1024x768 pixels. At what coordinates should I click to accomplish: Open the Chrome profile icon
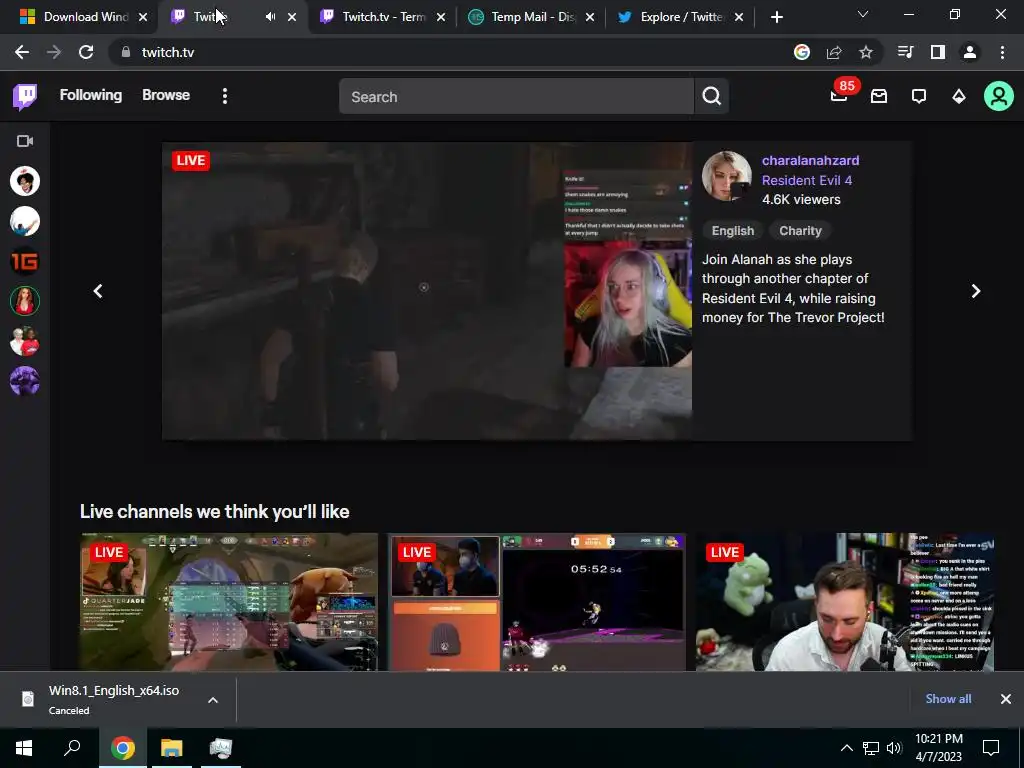click(970, 52)
